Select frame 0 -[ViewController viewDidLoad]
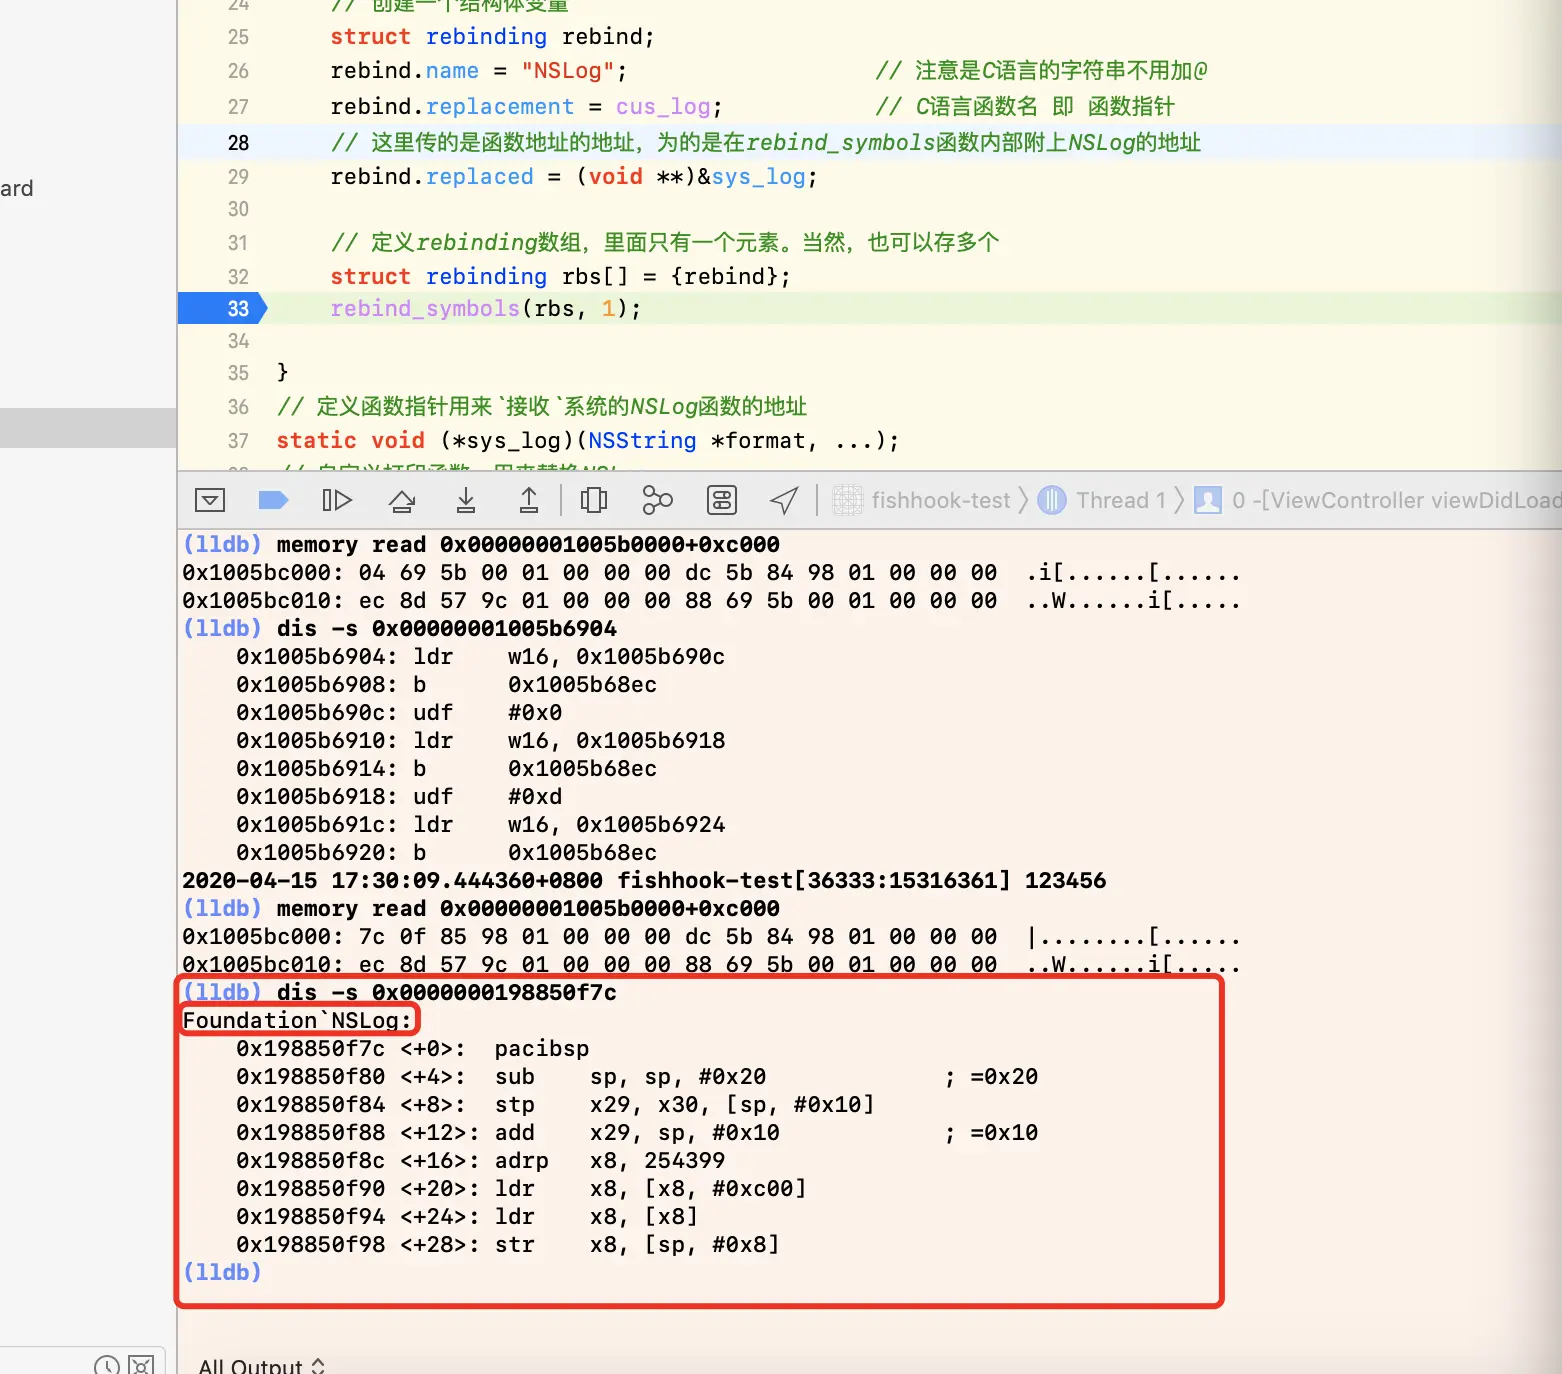Viewport: 1562px width, 1374px height. point(1378,500)
